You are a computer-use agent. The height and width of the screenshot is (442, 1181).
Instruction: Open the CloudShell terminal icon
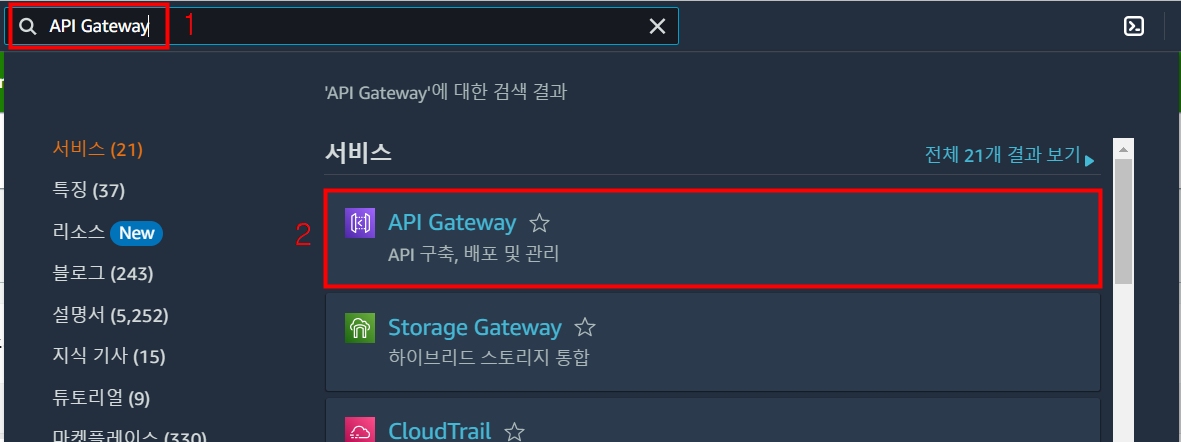pyautogui.click(x=1134, y=26)
